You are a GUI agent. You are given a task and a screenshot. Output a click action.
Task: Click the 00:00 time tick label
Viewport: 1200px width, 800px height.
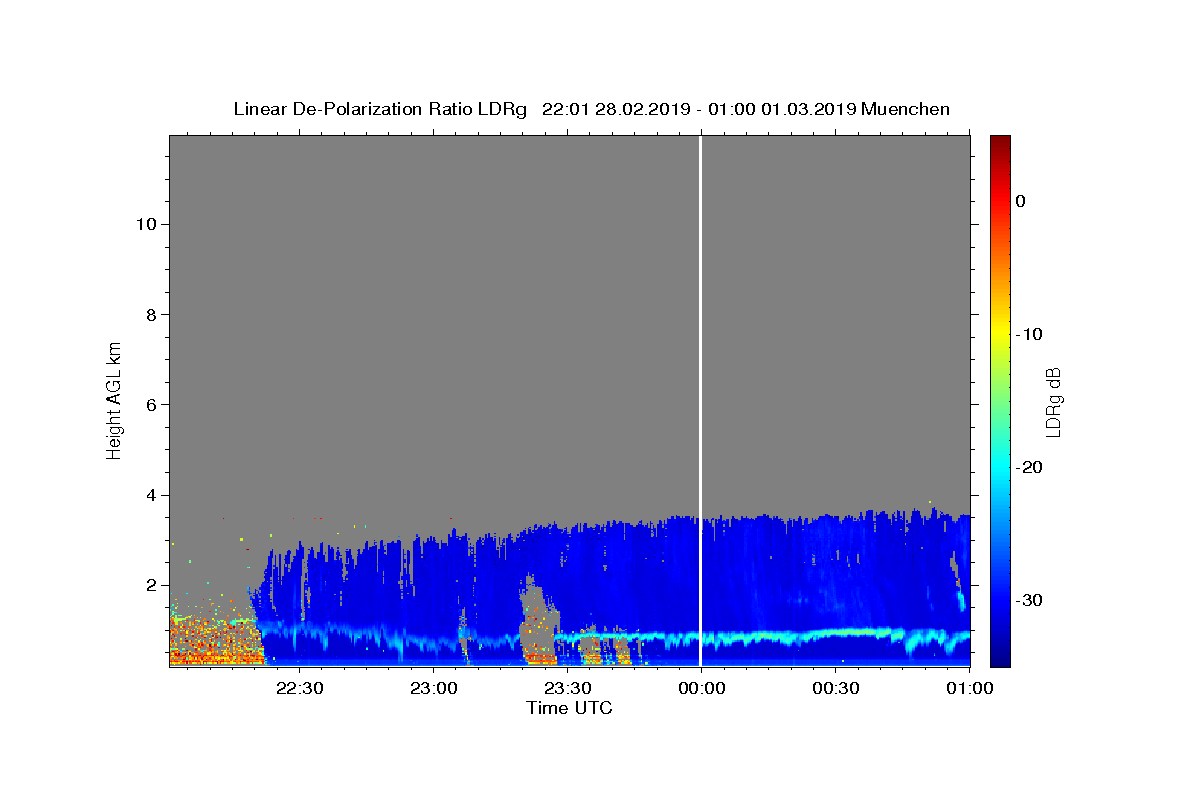[701, 688]
